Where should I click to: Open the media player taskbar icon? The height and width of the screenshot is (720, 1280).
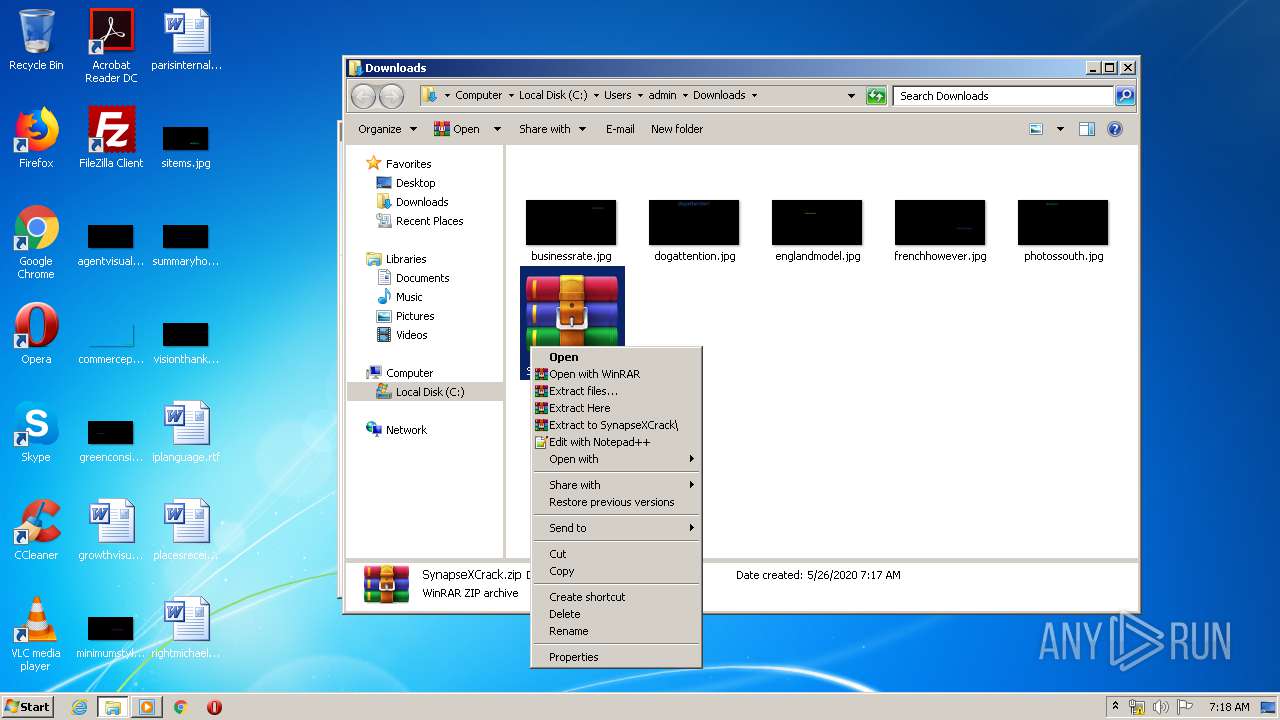click(146, 707)
